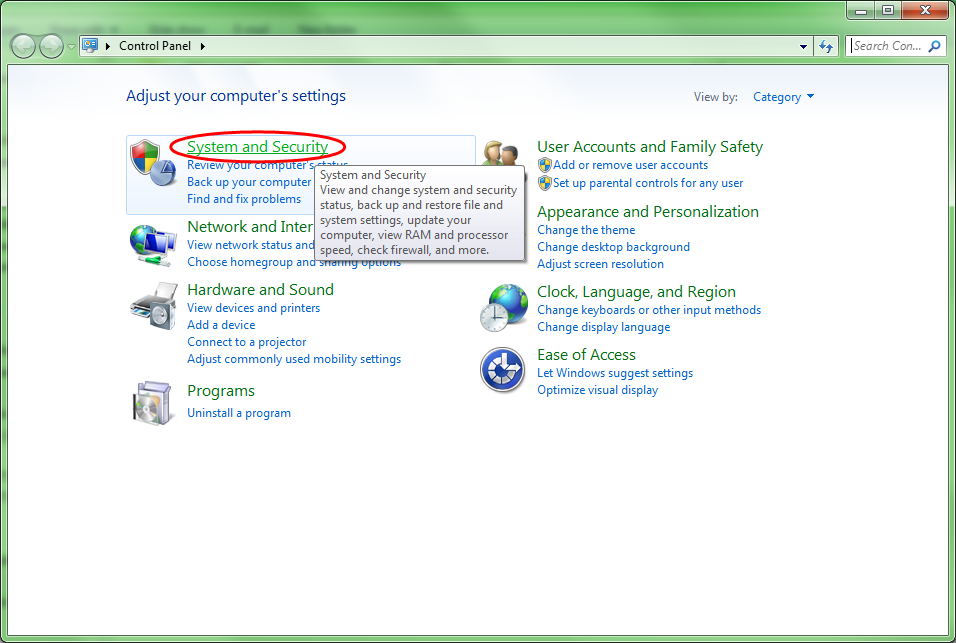Click Let Windows suggest settings link
The image size is (956, 643).
[x=615, y=373]
